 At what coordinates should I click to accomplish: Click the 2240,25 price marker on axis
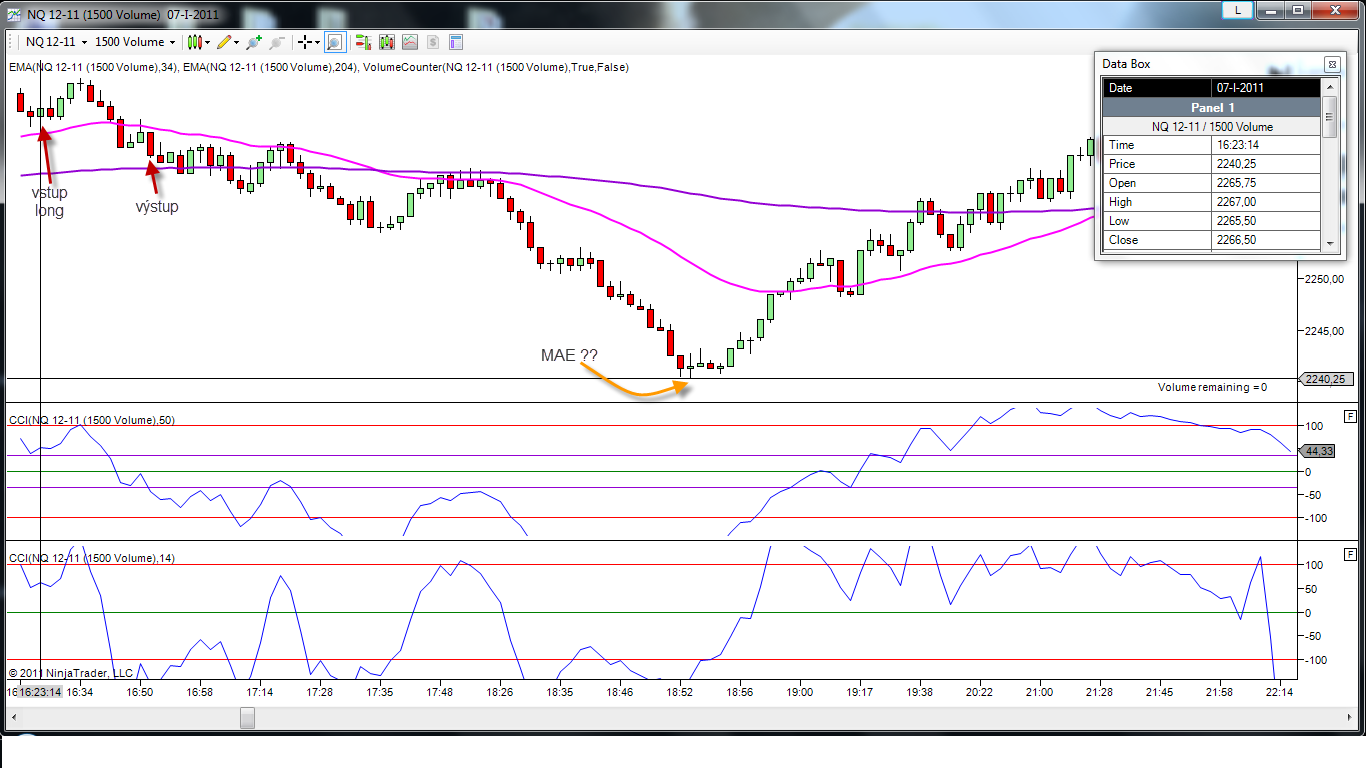click(x=1327, y=379)
